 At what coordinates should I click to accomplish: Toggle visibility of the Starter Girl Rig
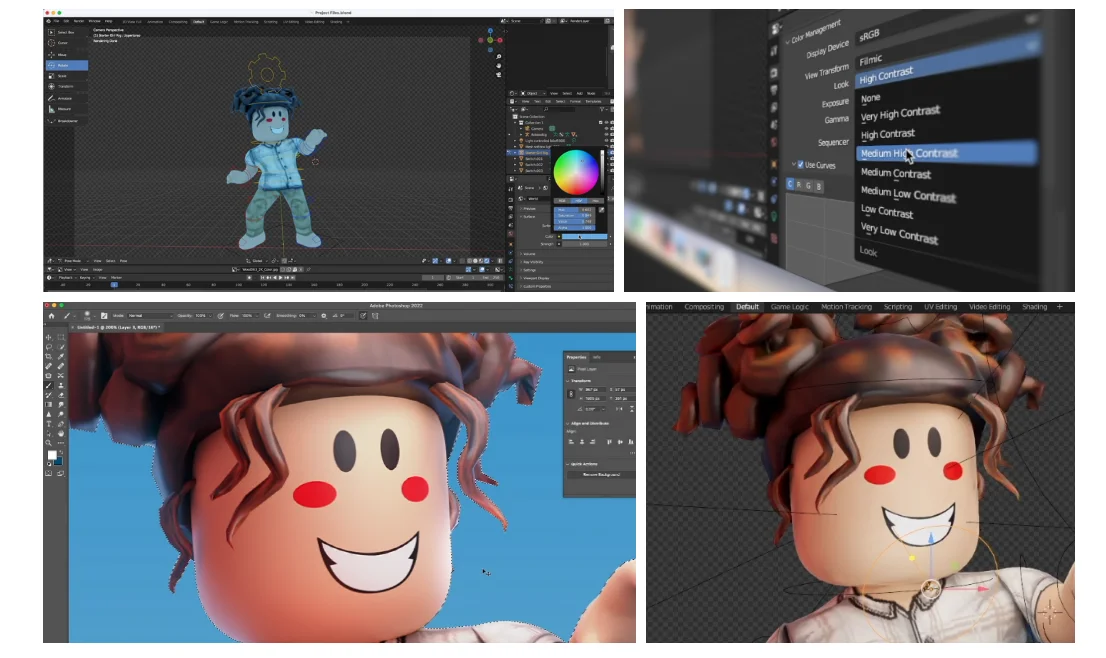tap(610, 151)
